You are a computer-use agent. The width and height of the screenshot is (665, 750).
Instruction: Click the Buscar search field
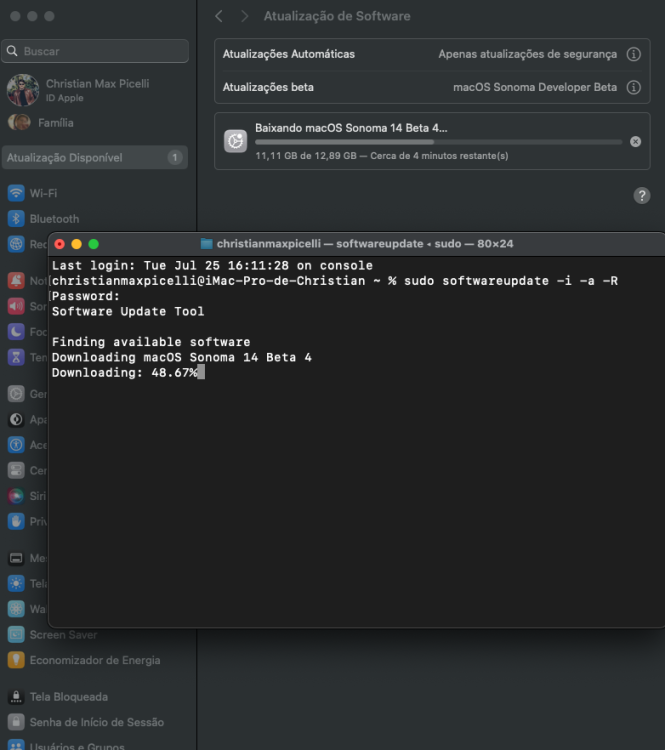(x=95, y=51)
